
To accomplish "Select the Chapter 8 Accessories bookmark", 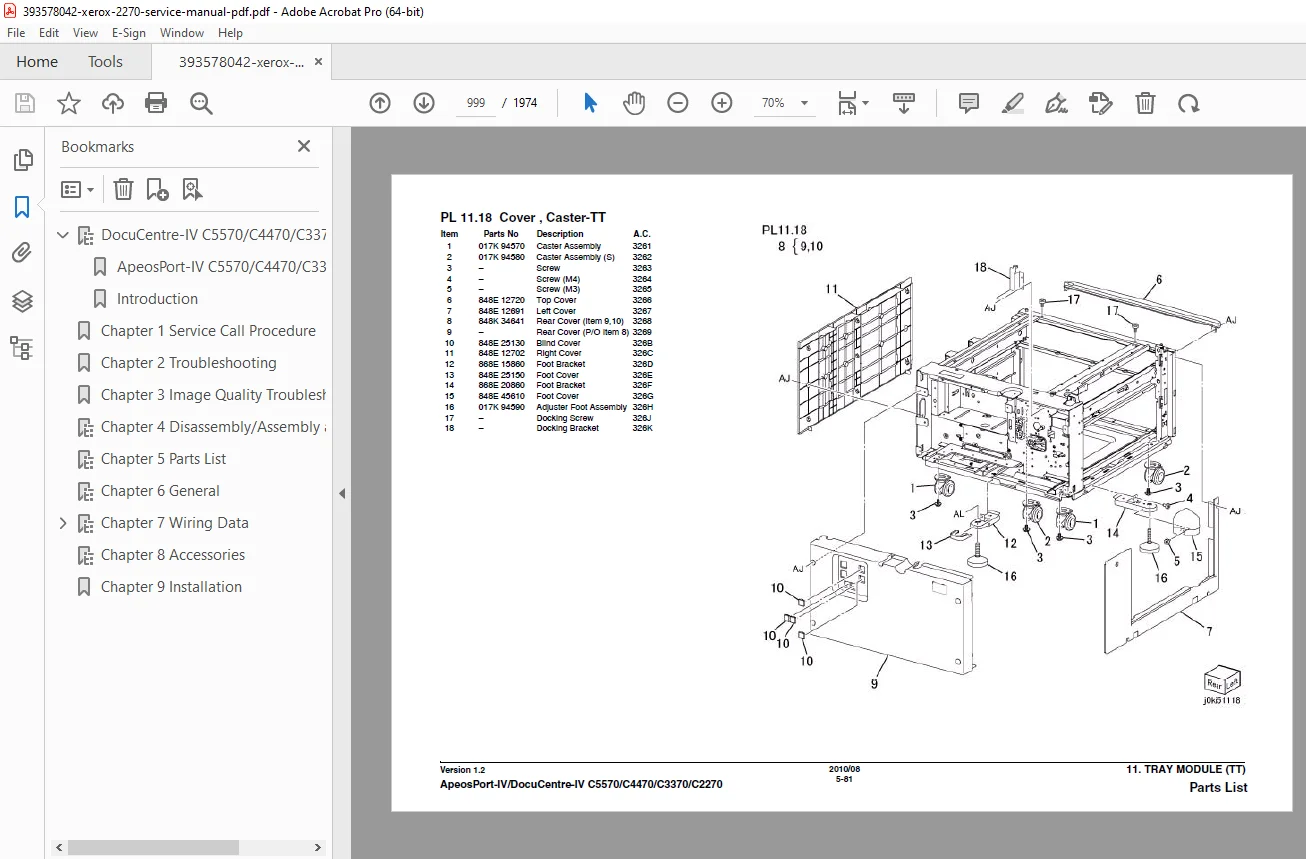I will [172, 555].
